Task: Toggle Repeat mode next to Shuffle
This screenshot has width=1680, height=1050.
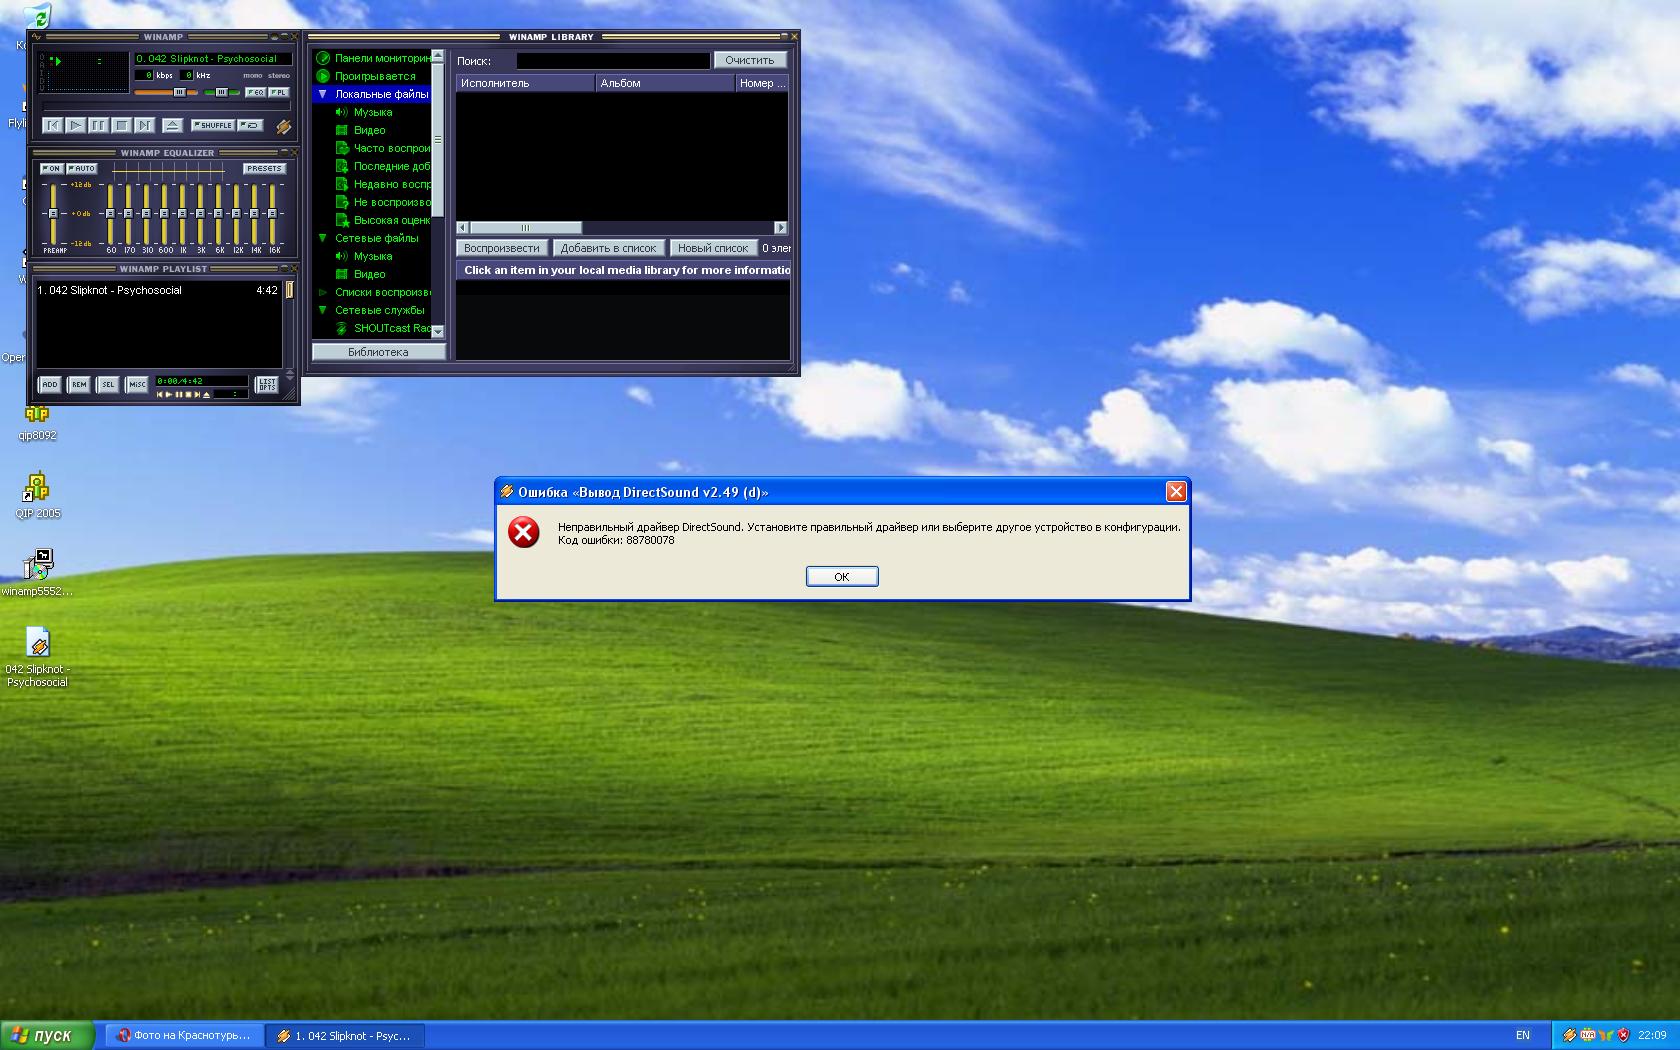Action: coord(251,125)
